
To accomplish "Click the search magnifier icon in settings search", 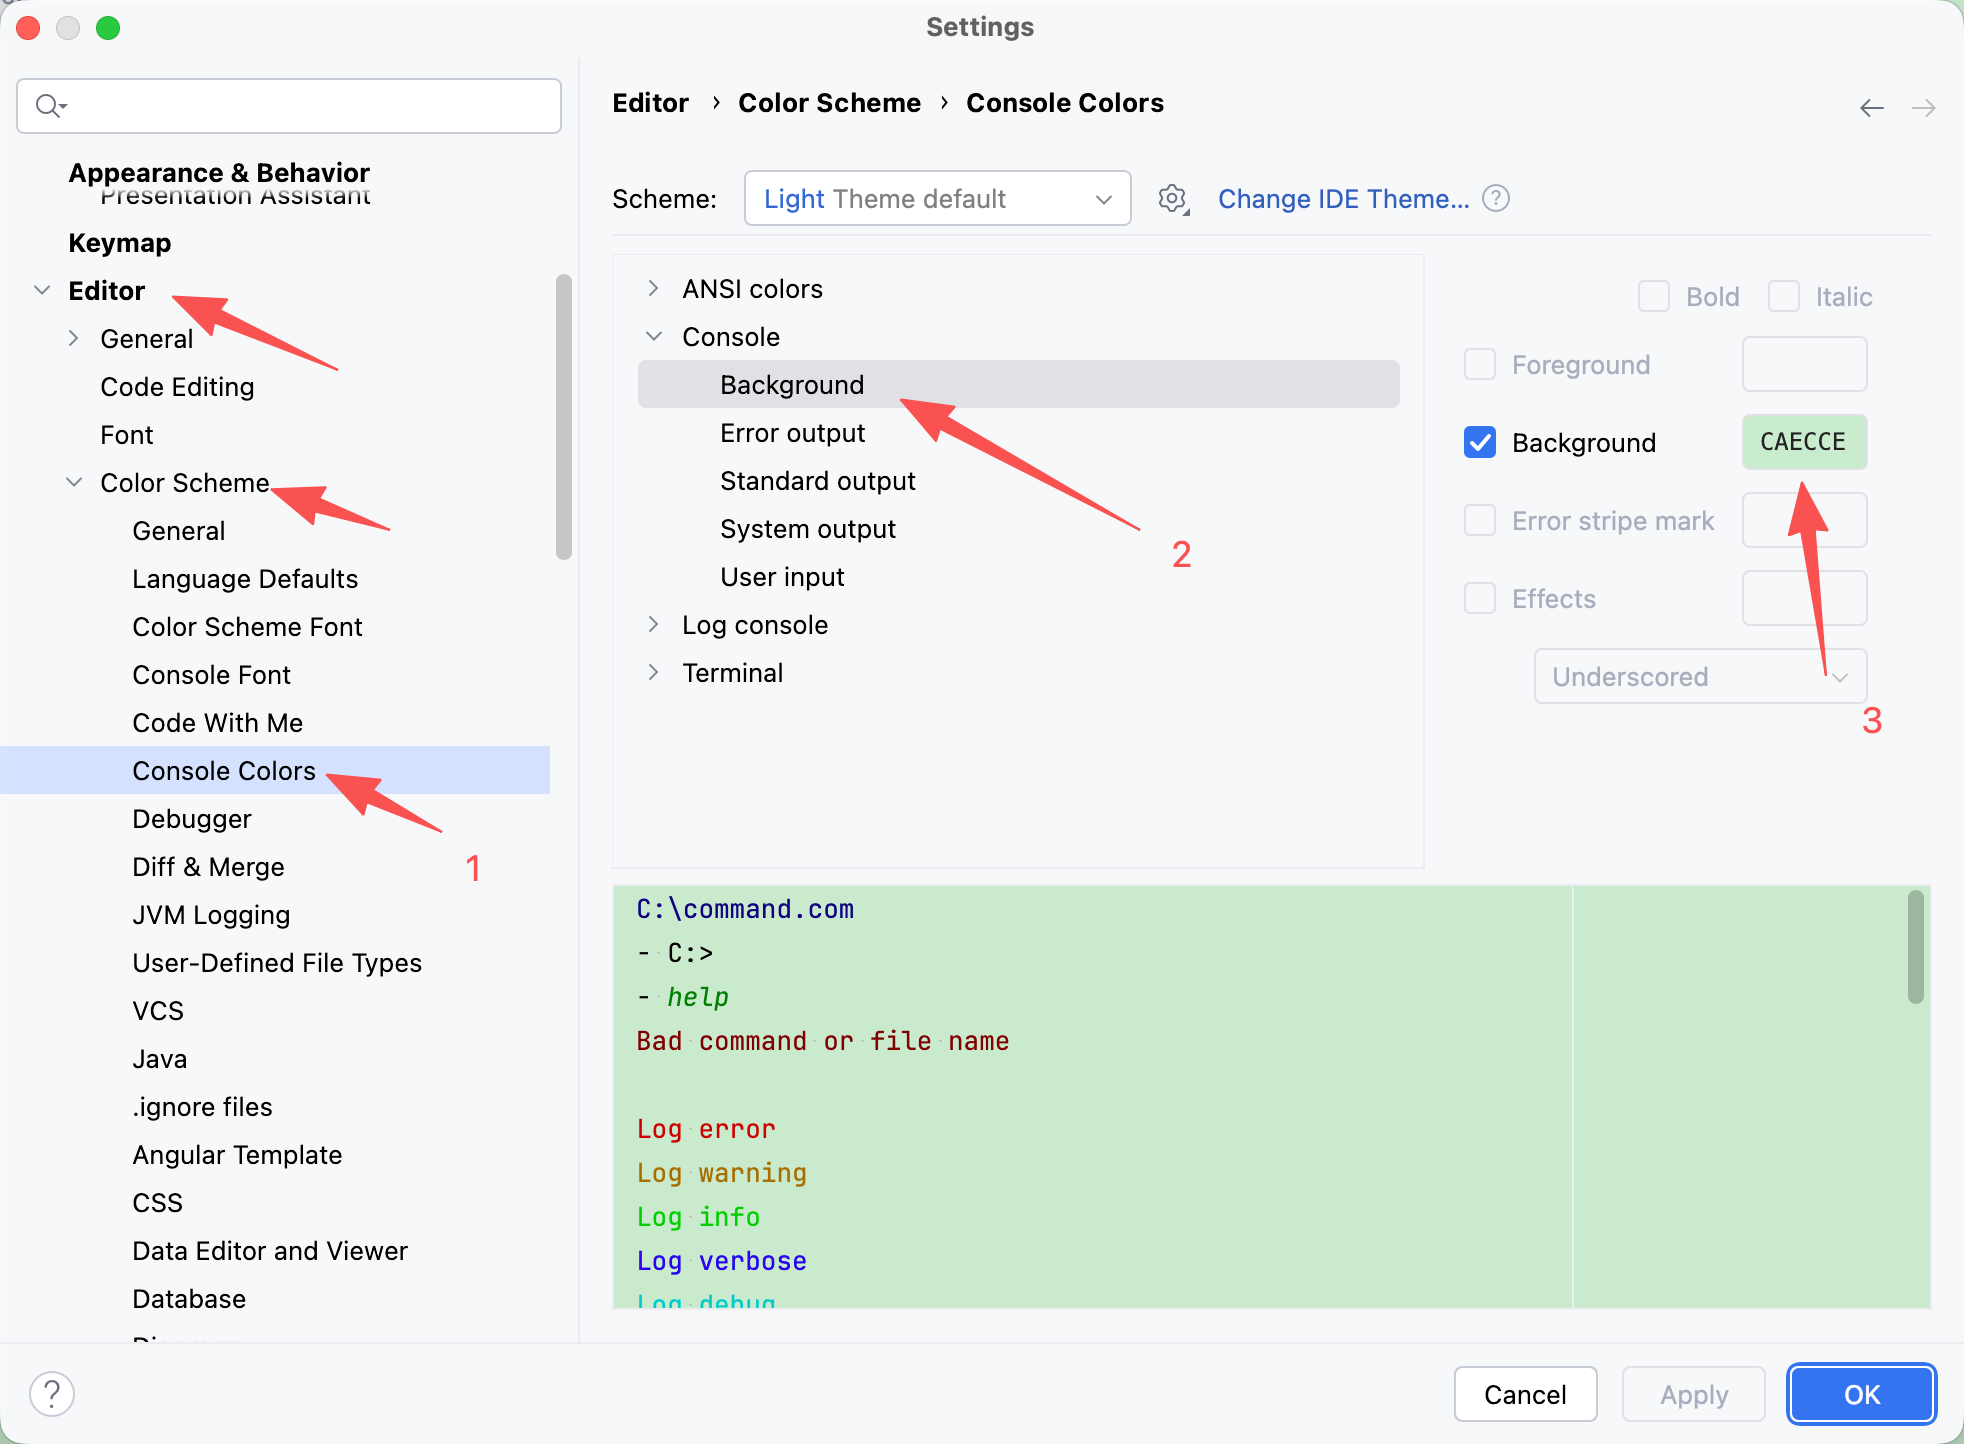I will (x=49, y=105).
